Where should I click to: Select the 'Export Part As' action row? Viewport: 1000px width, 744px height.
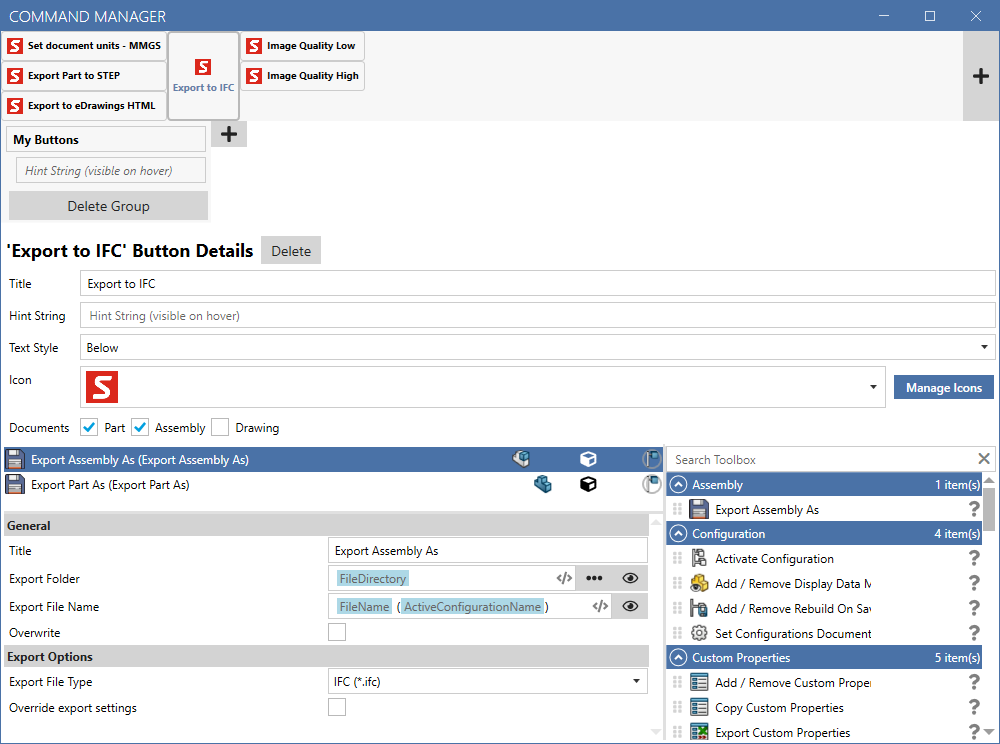pyautogui.click(x=334, y=485)
